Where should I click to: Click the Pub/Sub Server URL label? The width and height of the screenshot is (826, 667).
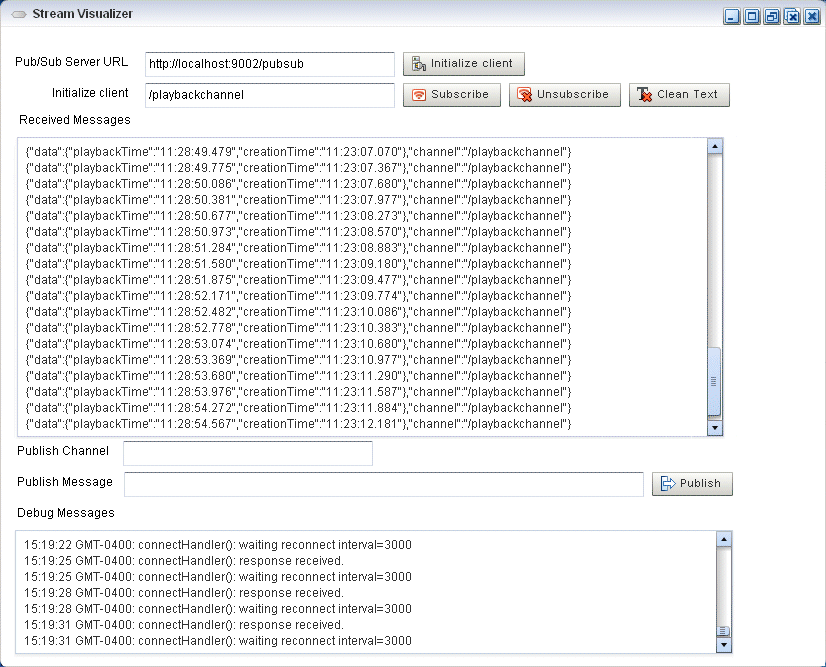[72, 62]
